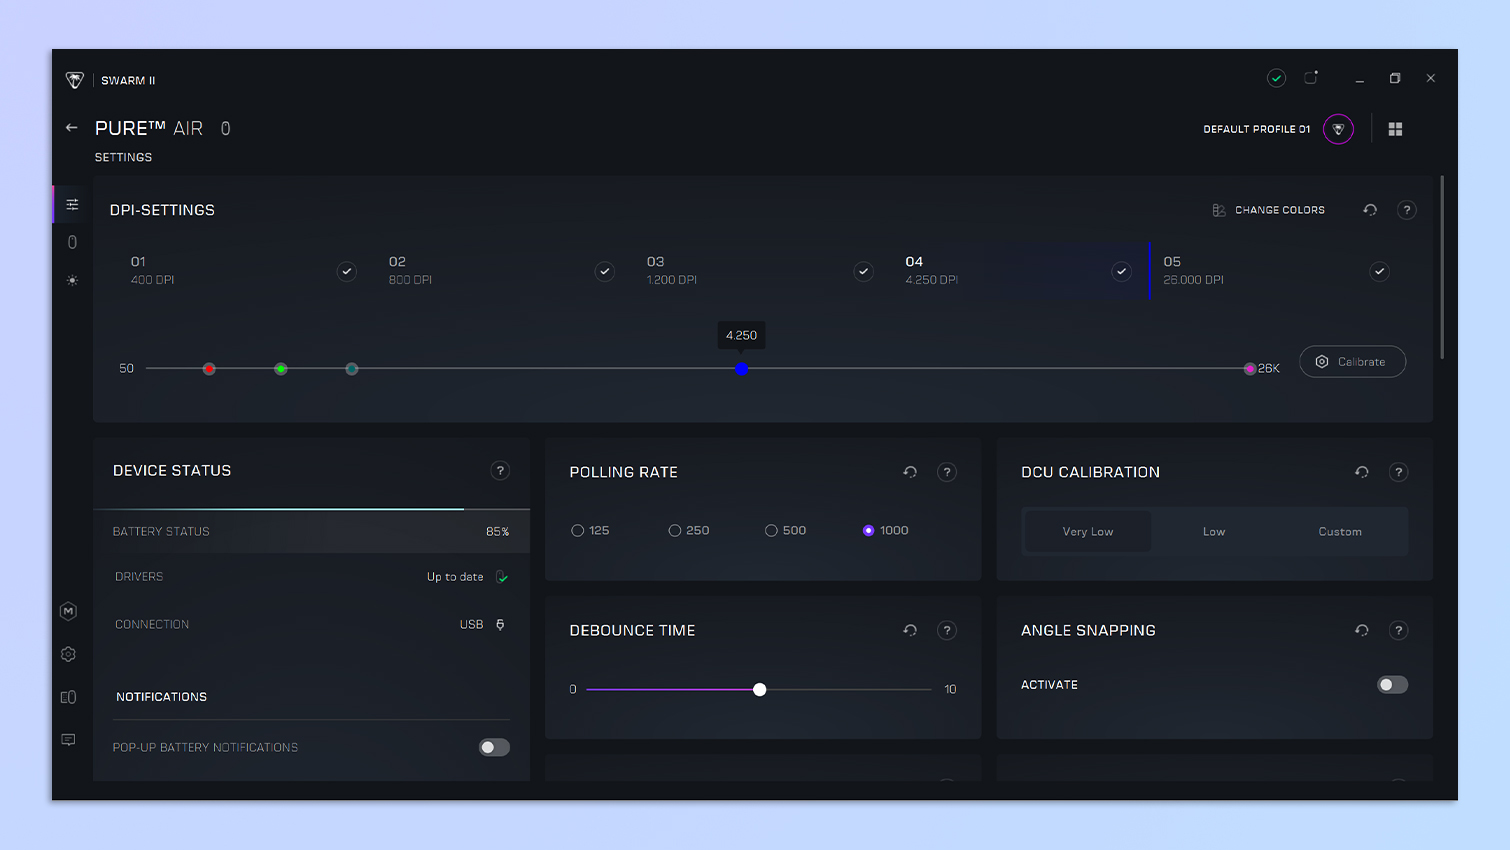Click the red DPI slider handle
Viewport: 1510px width, 850px height.
(x=209, y=369)
